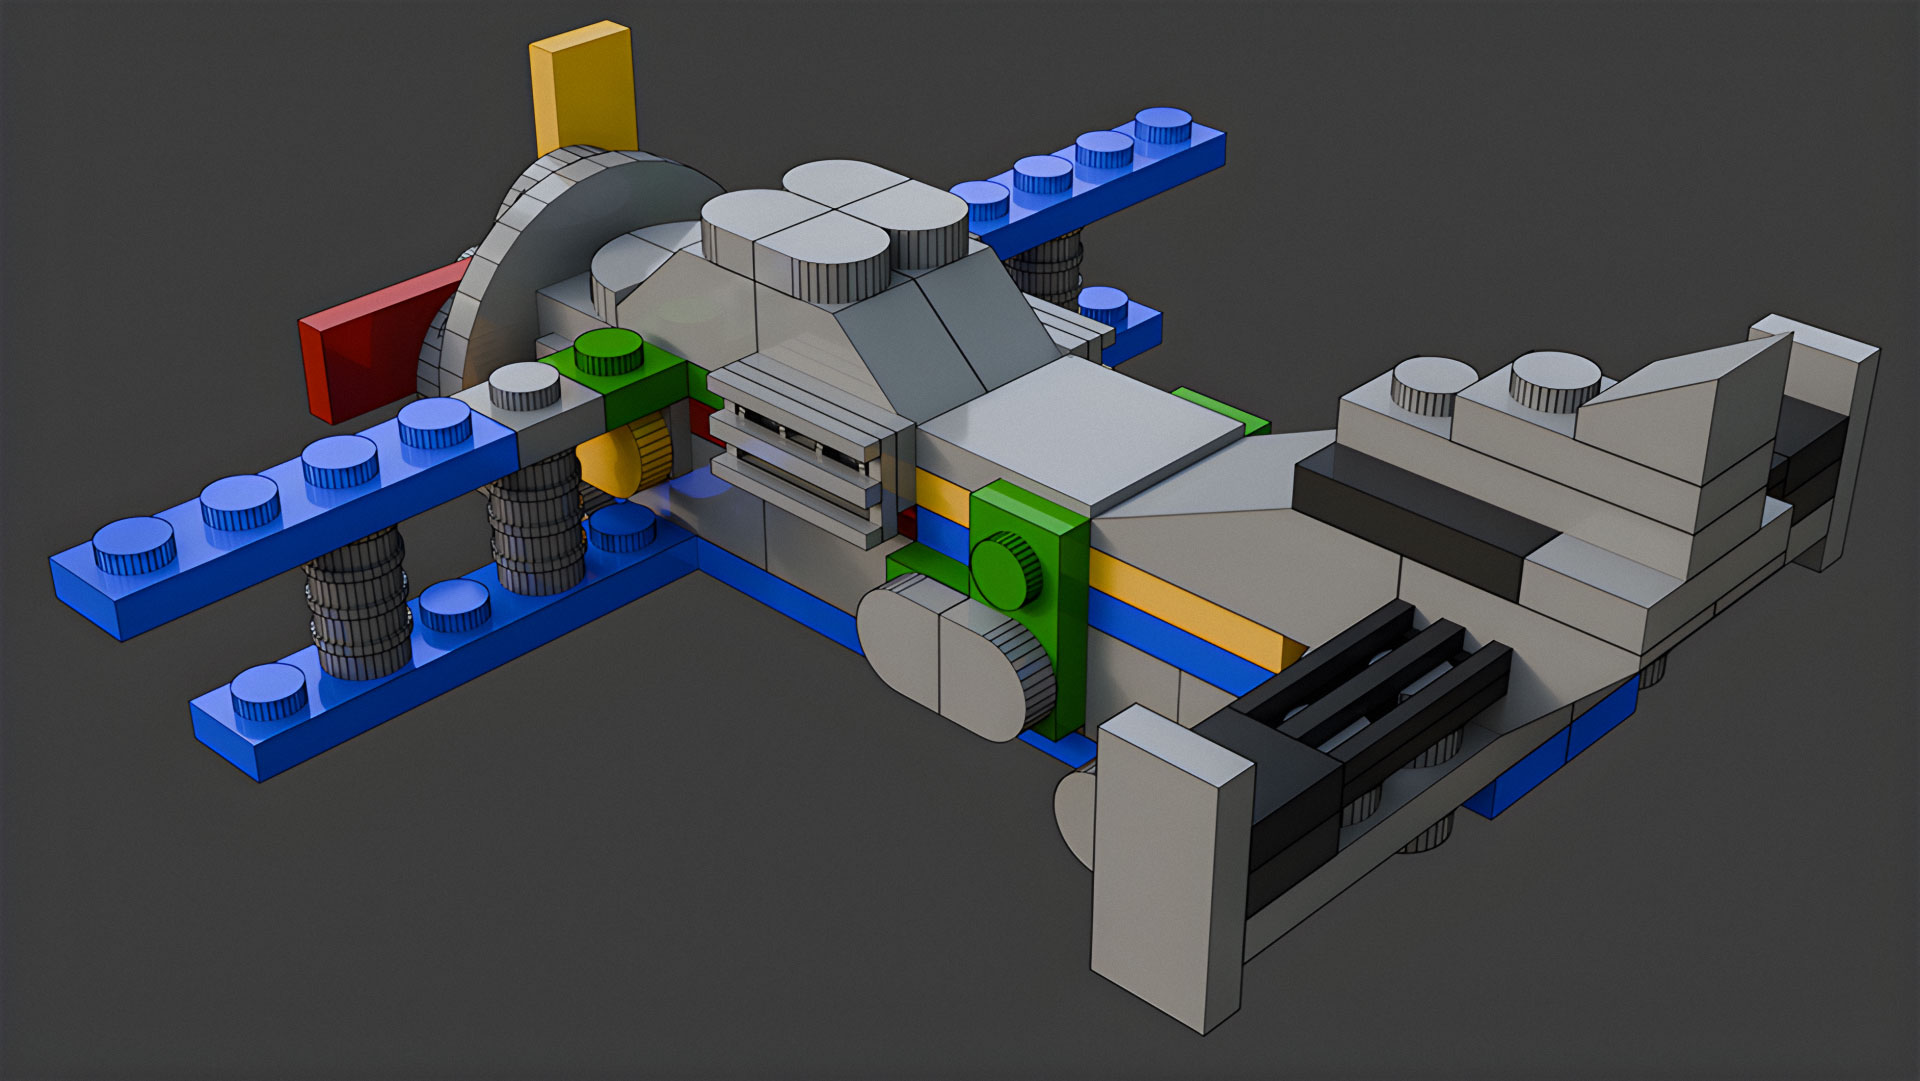Select the outermost stud on upper-left blue plate
1920x1081 pixels.
point(135,546)
